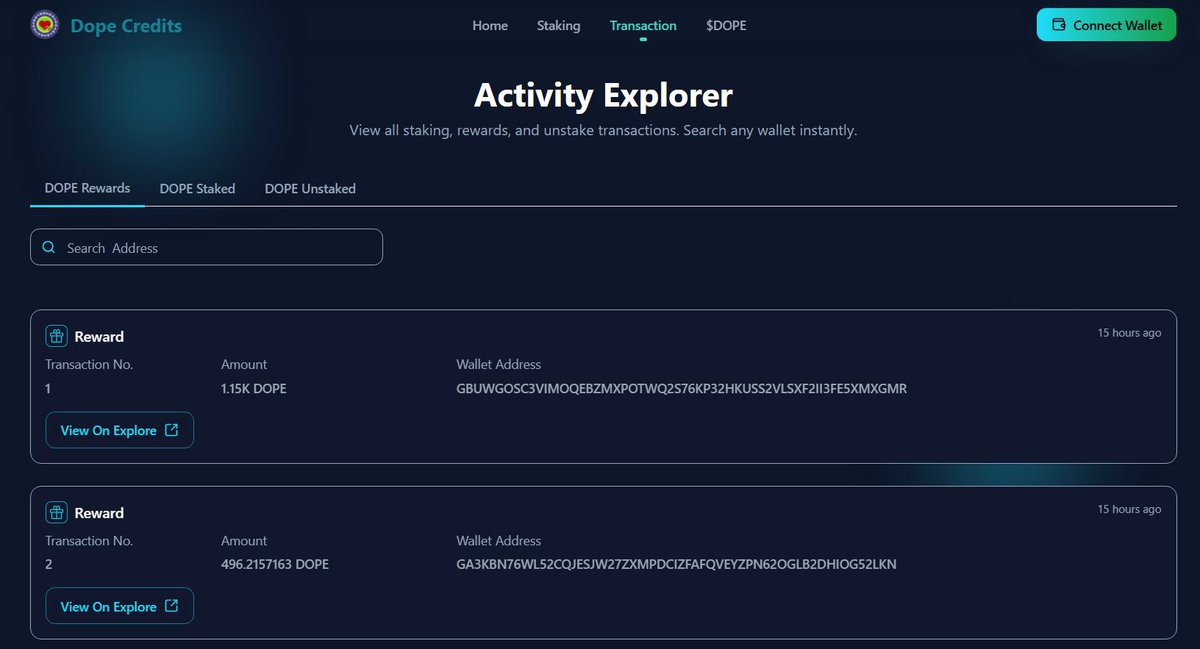Click transaction number 2 value
Viewport: 1200px width, 649px height.
(x=49, y=564)
